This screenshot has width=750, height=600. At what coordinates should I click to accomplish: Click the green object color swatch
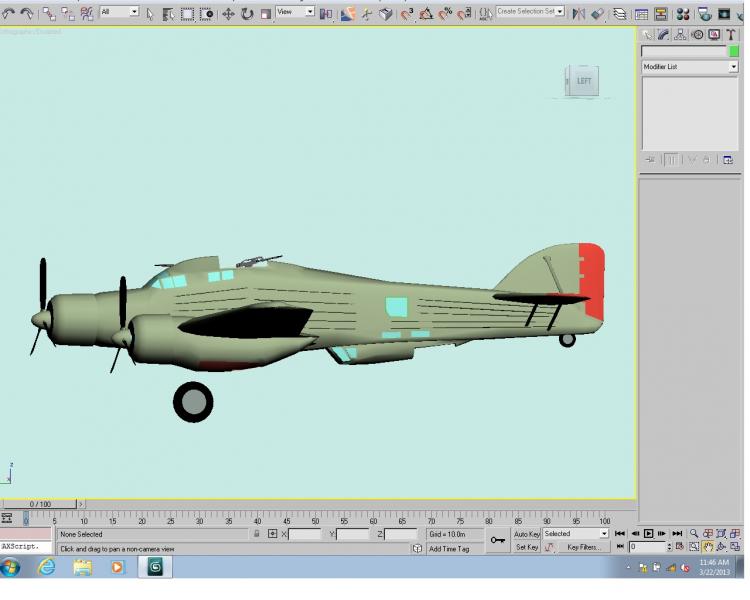[x=733, y=51]
